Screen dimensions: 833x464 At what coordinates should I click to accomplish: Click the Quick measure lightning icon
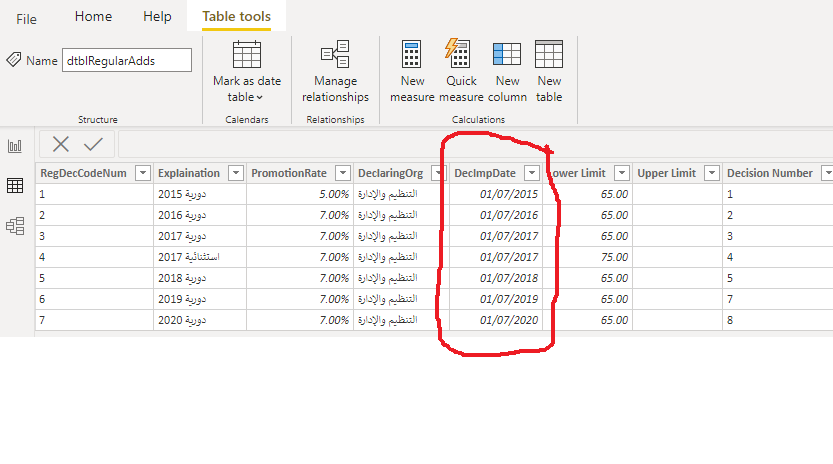457,53
